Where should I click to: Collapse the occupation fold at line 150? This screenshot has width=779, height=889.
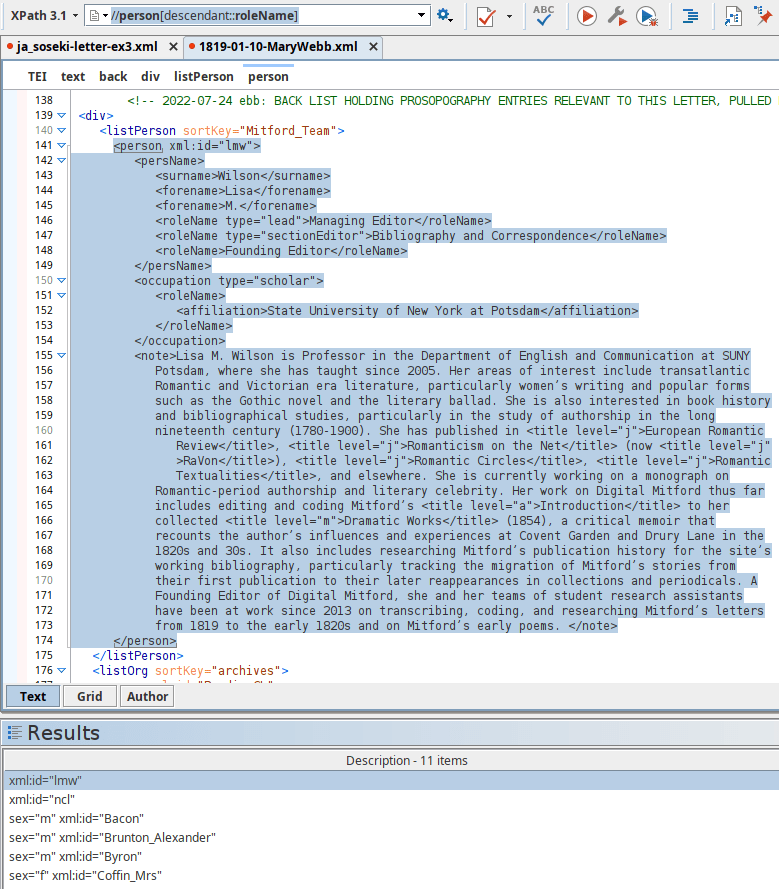[62, 281]
